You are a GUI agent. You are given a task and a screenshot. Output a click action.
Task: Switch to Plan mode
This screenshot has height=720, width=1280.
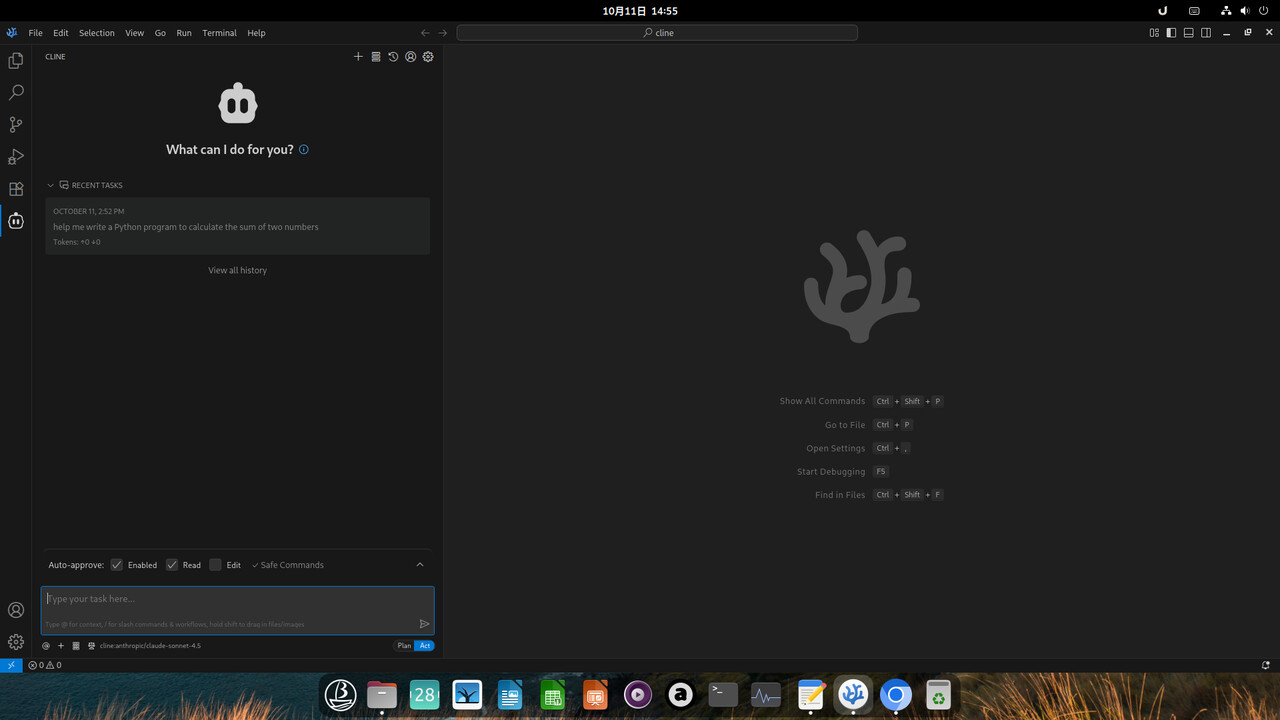(x=404, y=646)
